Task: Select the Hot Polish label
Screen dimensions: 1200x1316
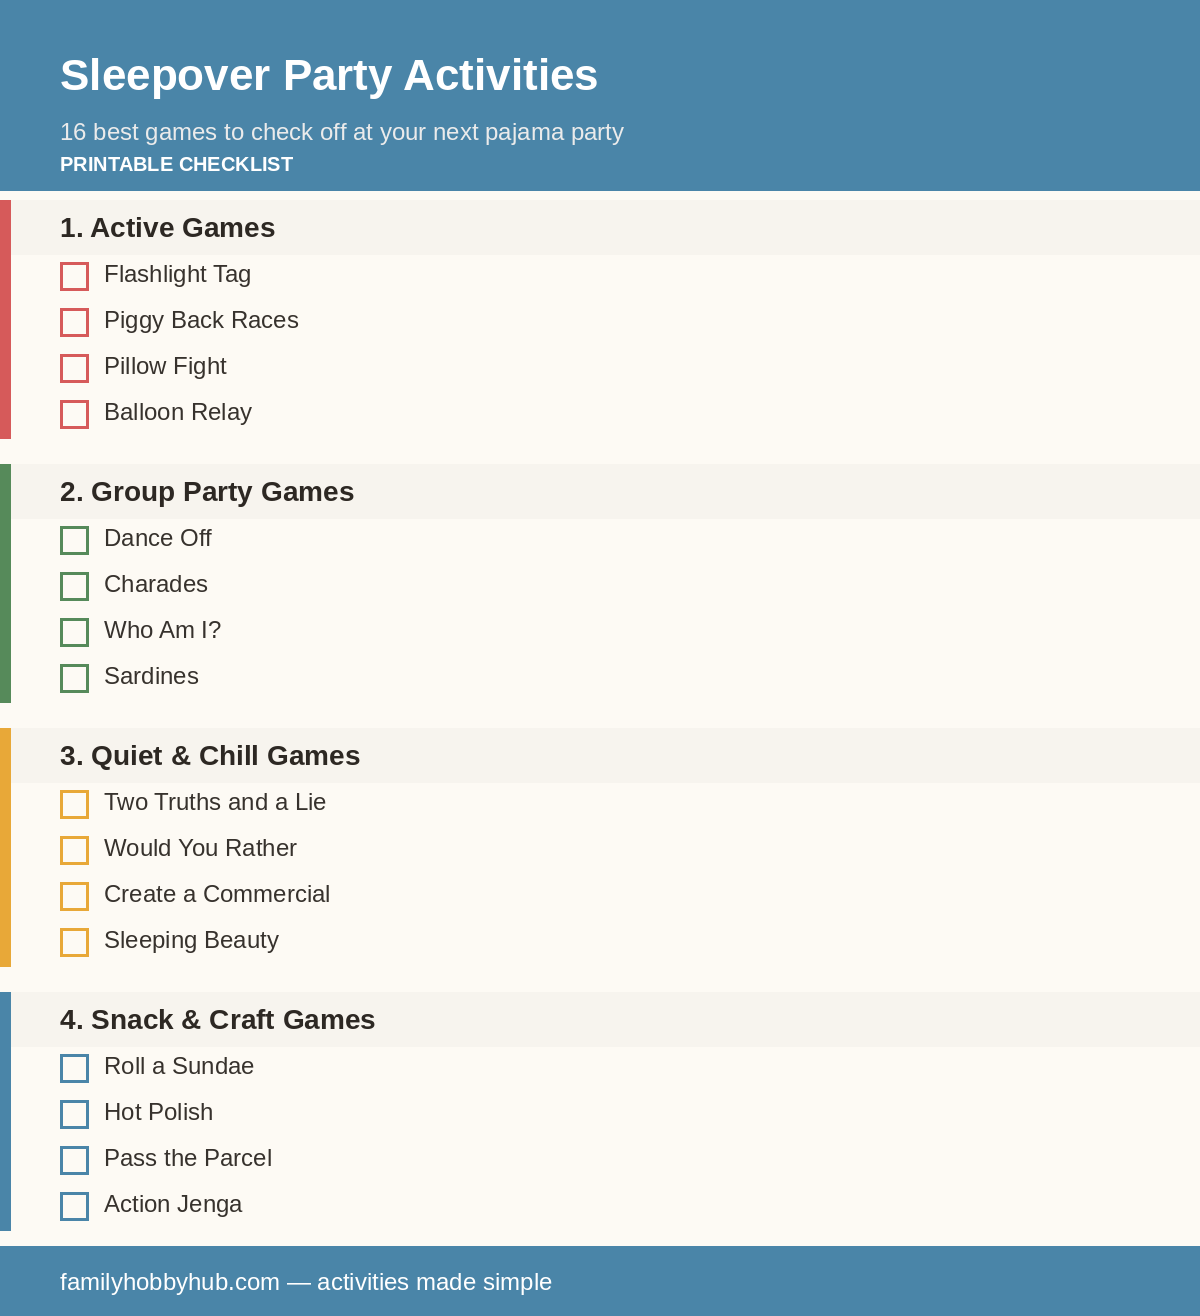Action: [x=158, y=1112]
